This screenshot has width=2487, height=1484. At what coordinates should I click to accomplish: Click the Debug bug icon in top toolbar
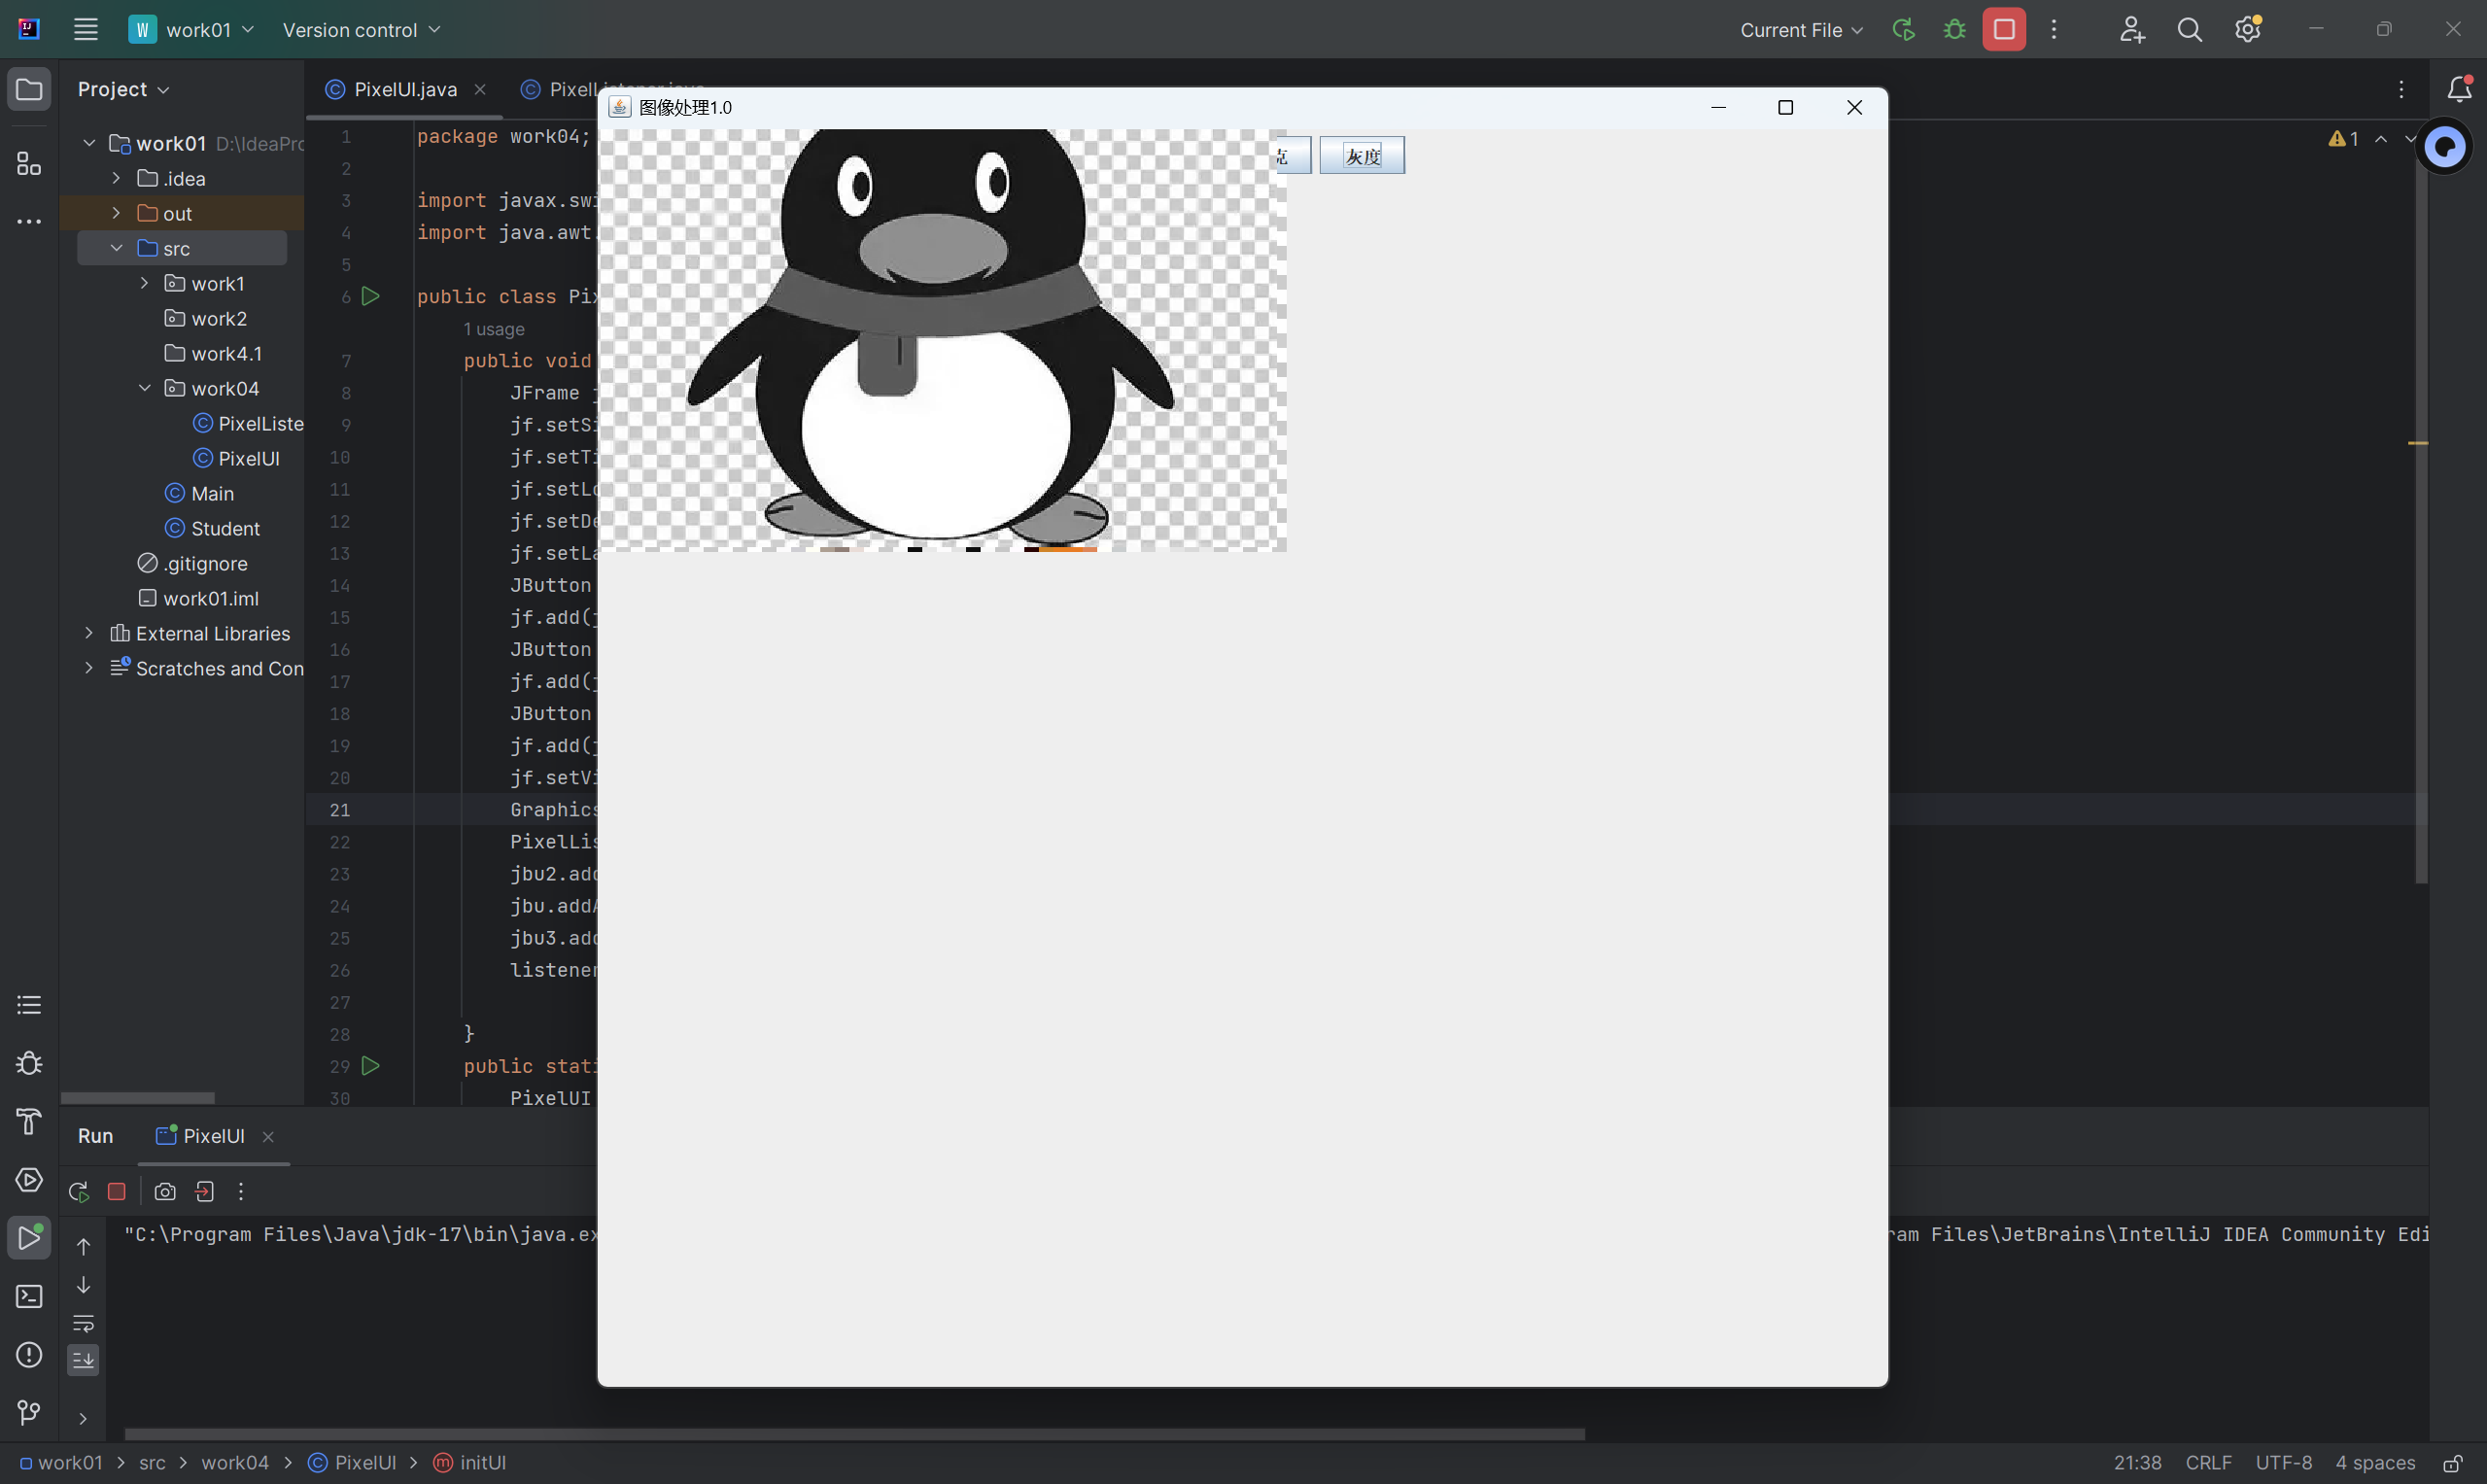pos(1954,29)
